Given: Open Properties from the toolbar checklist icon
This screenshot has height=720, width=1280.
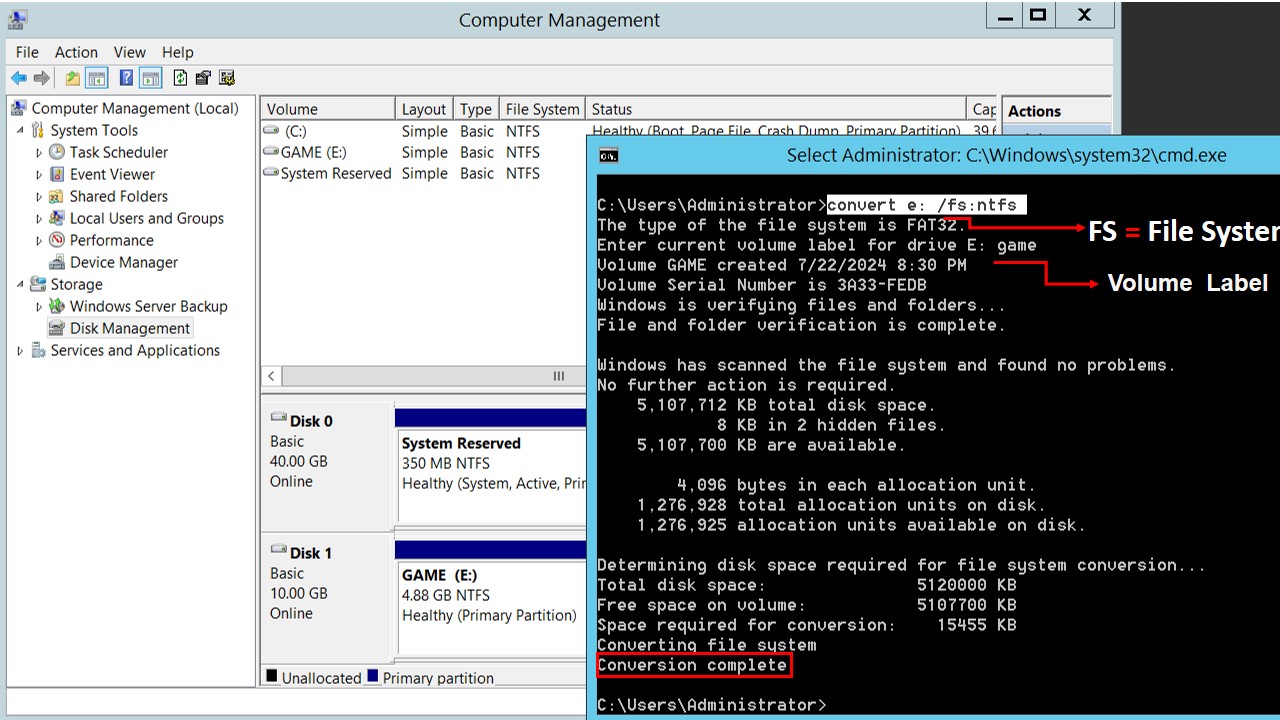Looking at the screenshot, I should [x=203, y=78].
